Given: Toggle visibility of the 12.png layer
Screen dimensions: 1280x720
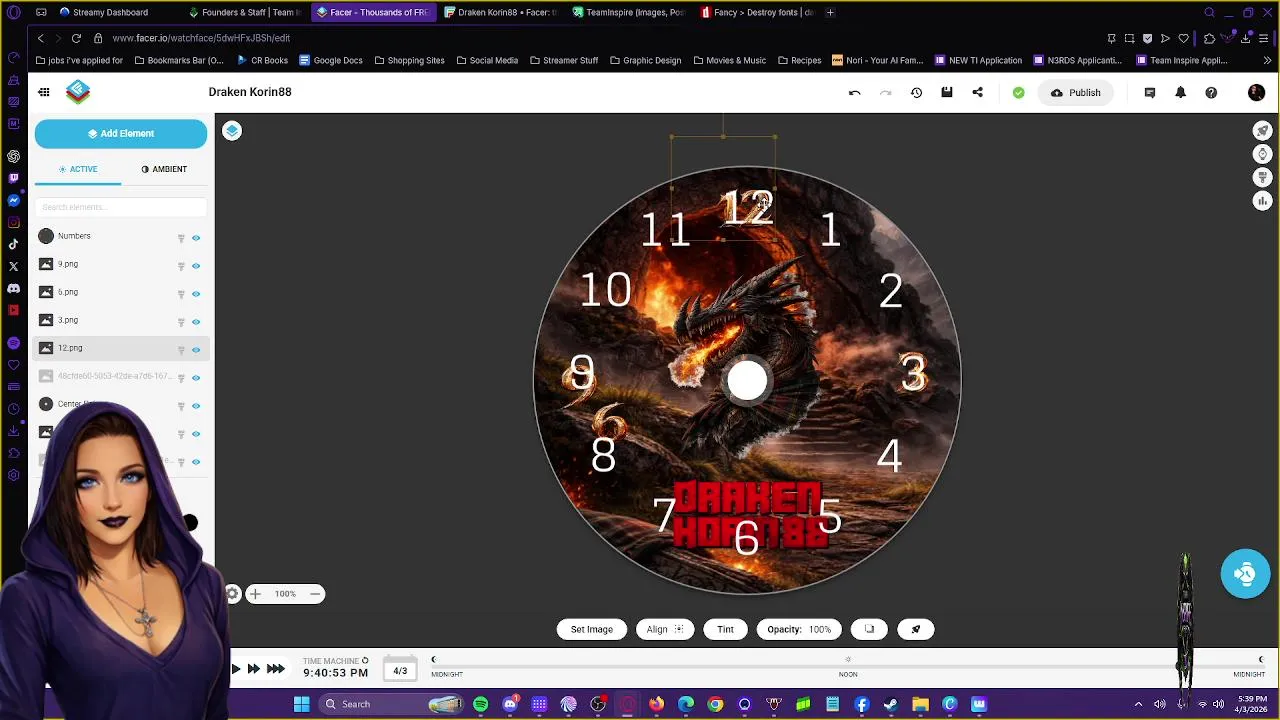Looking at the screenshot, I should coord(196,350).
